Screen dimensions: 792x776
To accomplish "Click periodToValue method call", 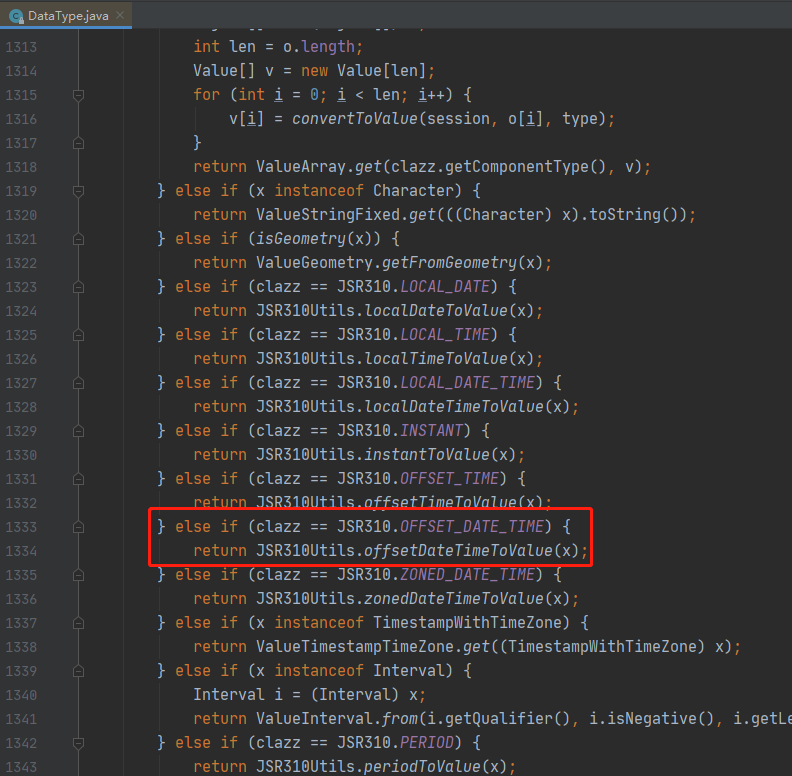I will click(423, 767).
